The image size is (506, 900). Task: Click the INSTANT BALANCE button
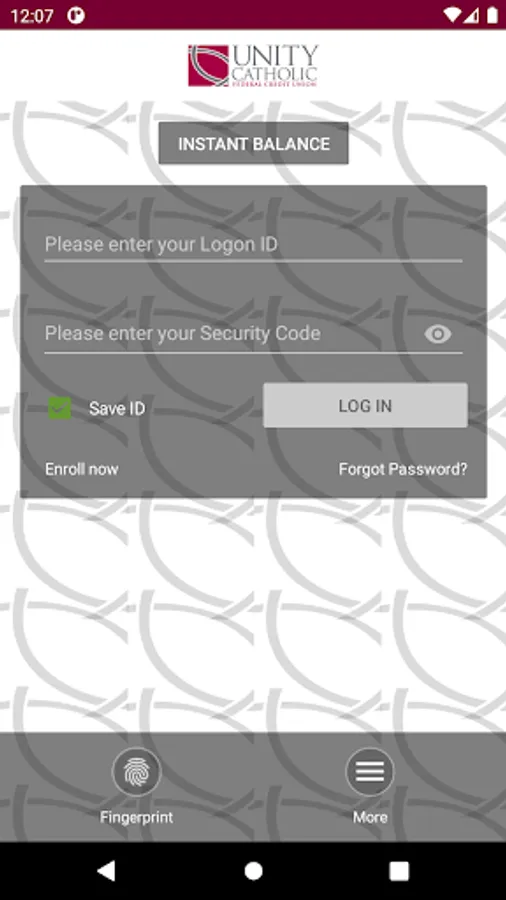click(254, 143)
